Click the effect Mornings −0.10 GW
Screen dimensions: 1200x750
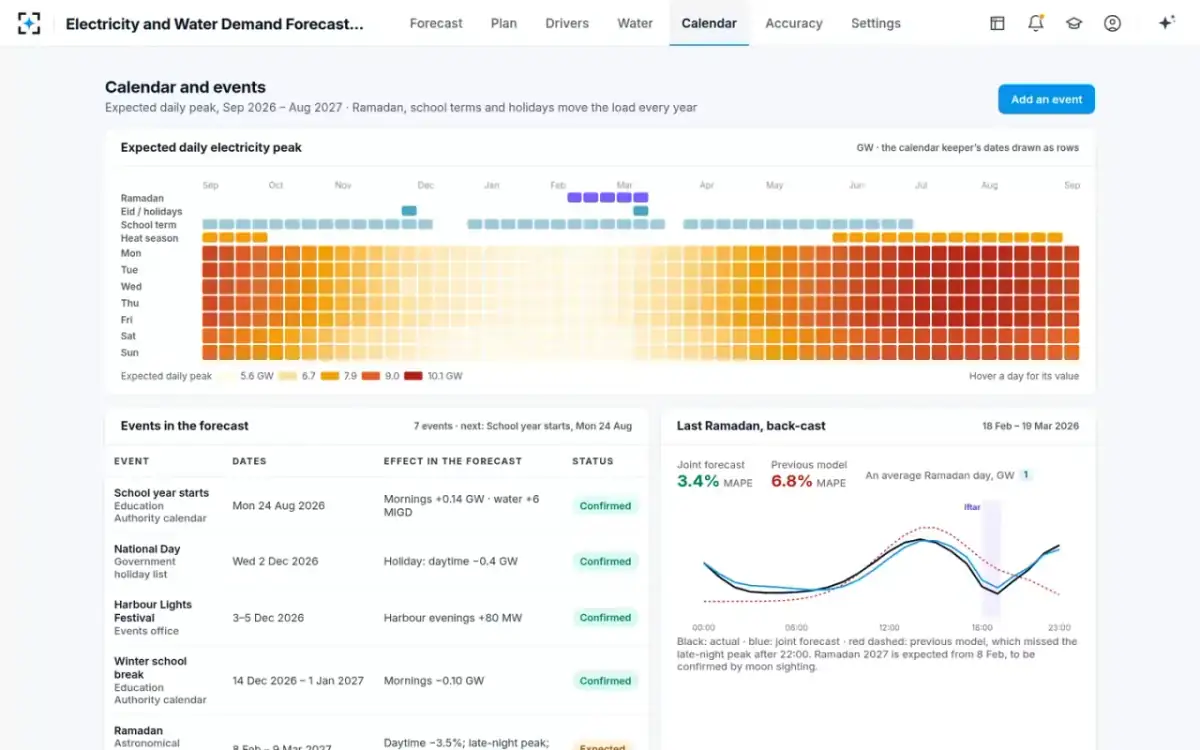(x=434, y=681)
